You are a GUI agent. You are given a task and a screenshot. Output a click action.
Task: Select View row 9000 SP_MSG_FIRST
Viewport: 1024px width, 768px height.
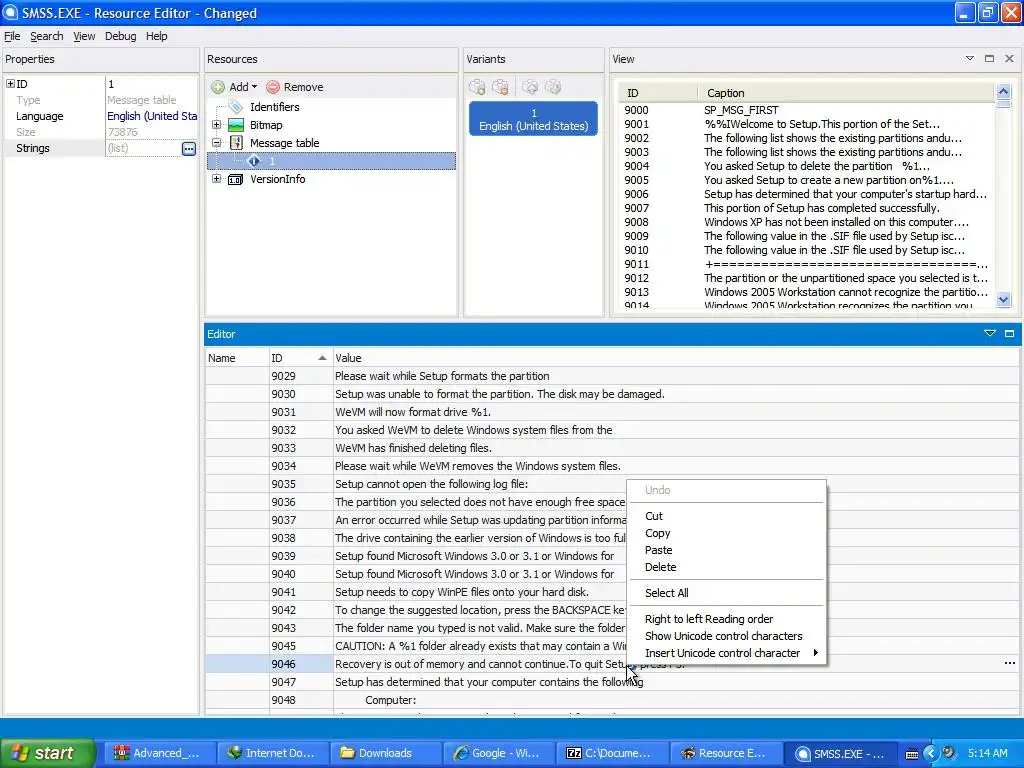[806, 110]
